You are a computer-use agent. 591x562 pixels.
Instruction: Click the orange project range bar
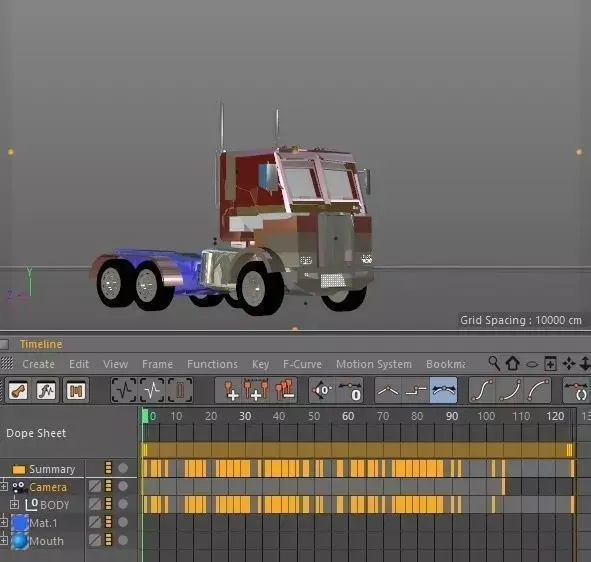(x=358, y=450)
